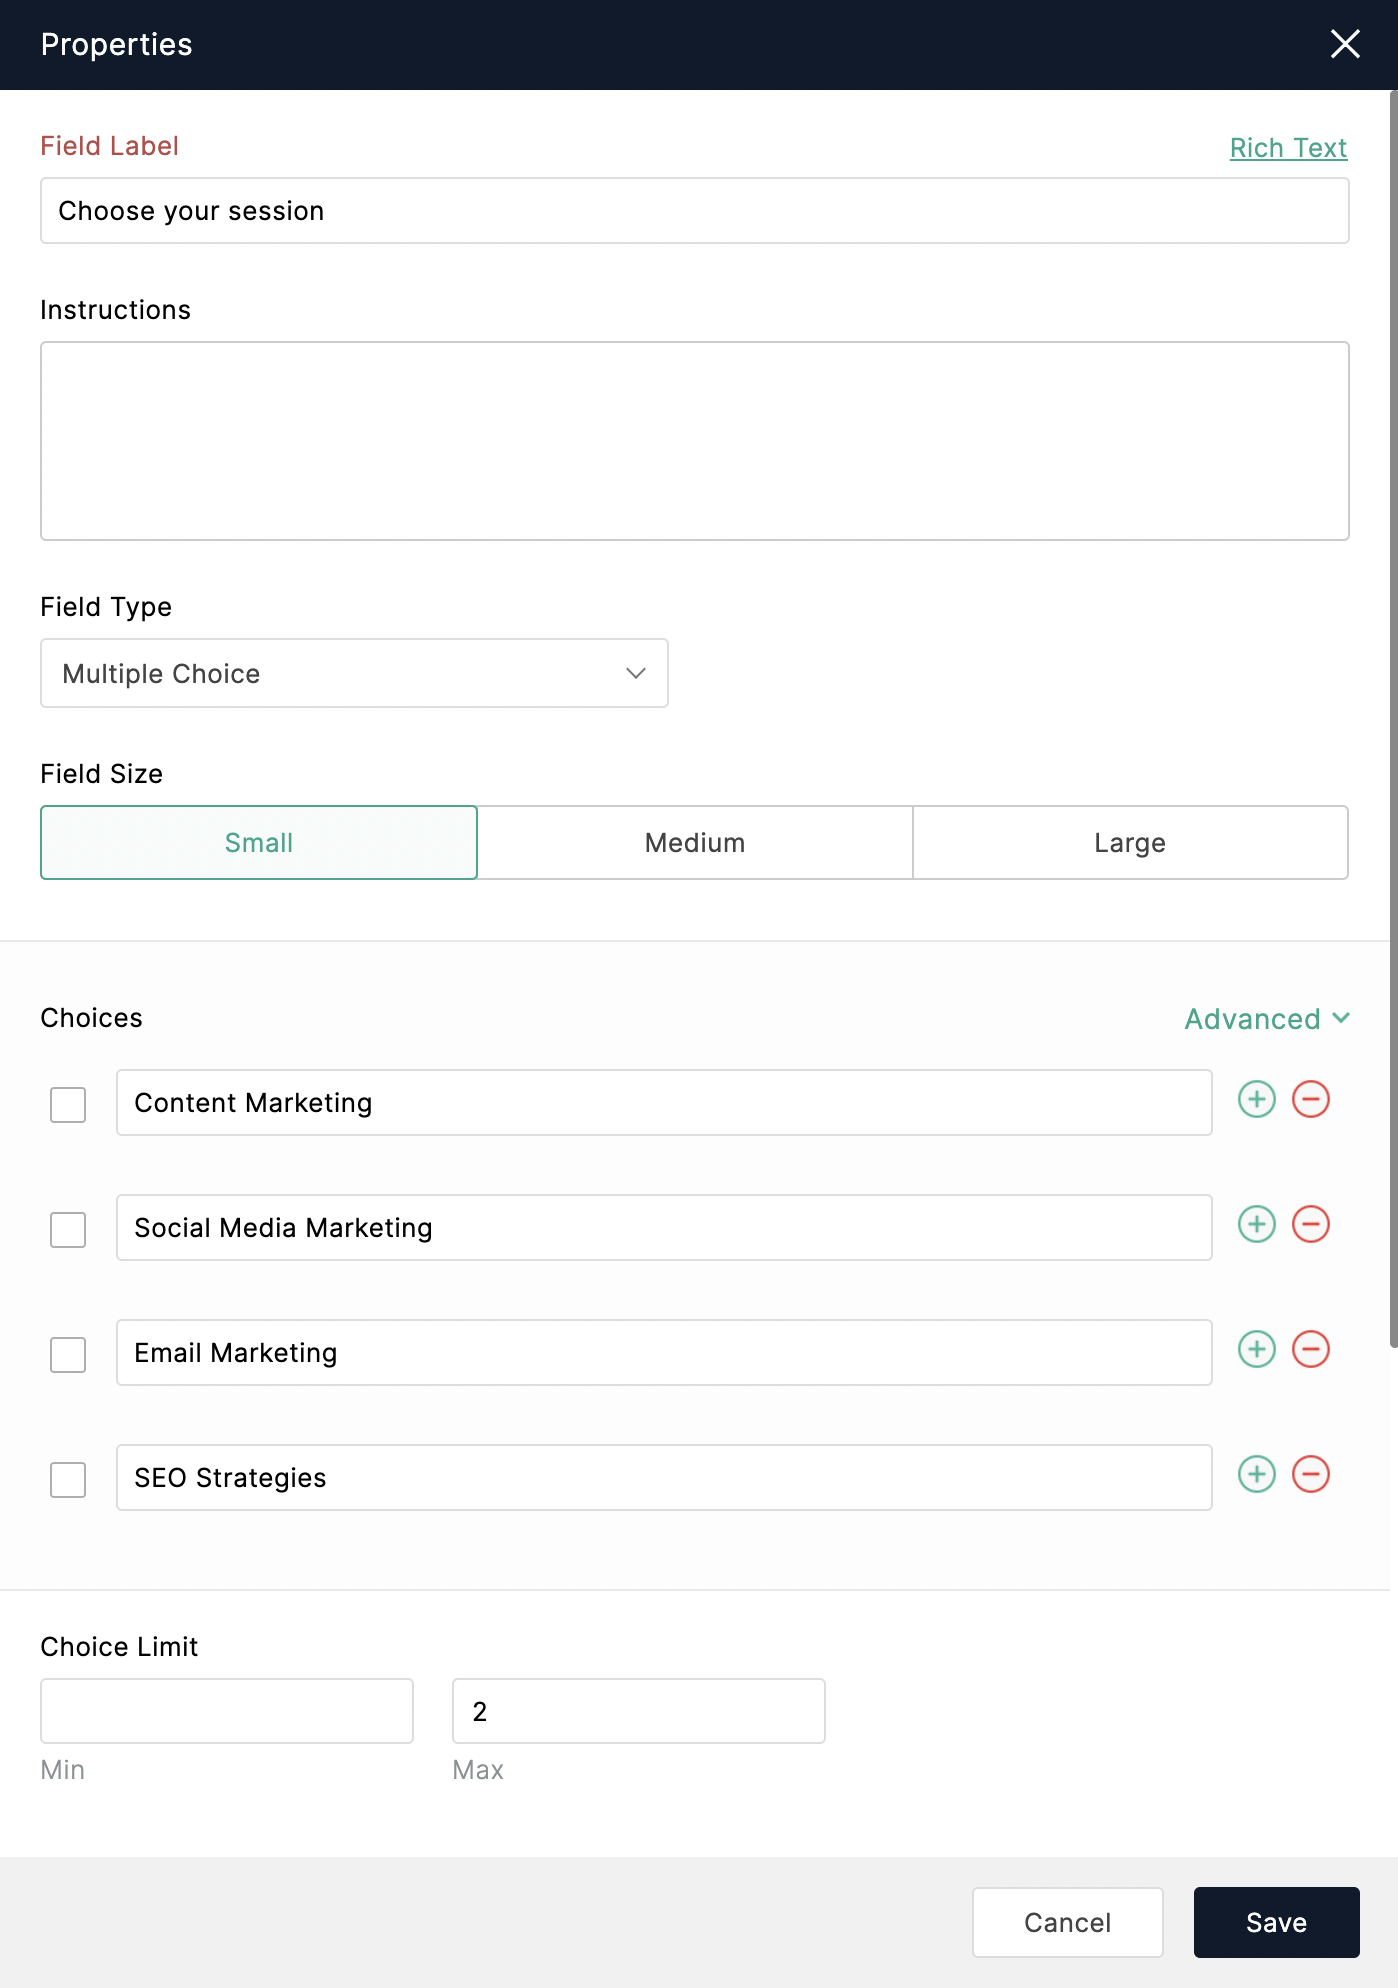The image size is (1398, 1988).
Task: Select the Large field size
Action: pyautogui.click(x=1130, y=843)
